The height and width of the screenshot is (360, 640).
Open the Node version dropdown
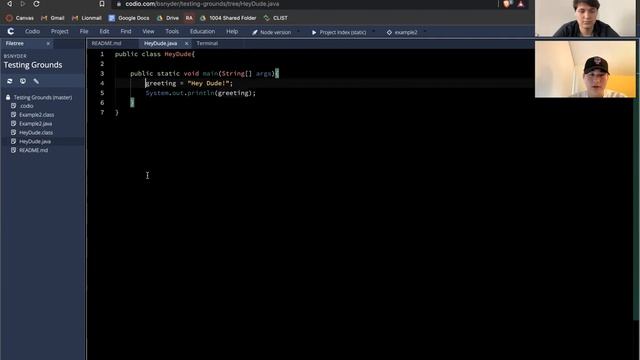pyautogui.click(x=275, y=32)
